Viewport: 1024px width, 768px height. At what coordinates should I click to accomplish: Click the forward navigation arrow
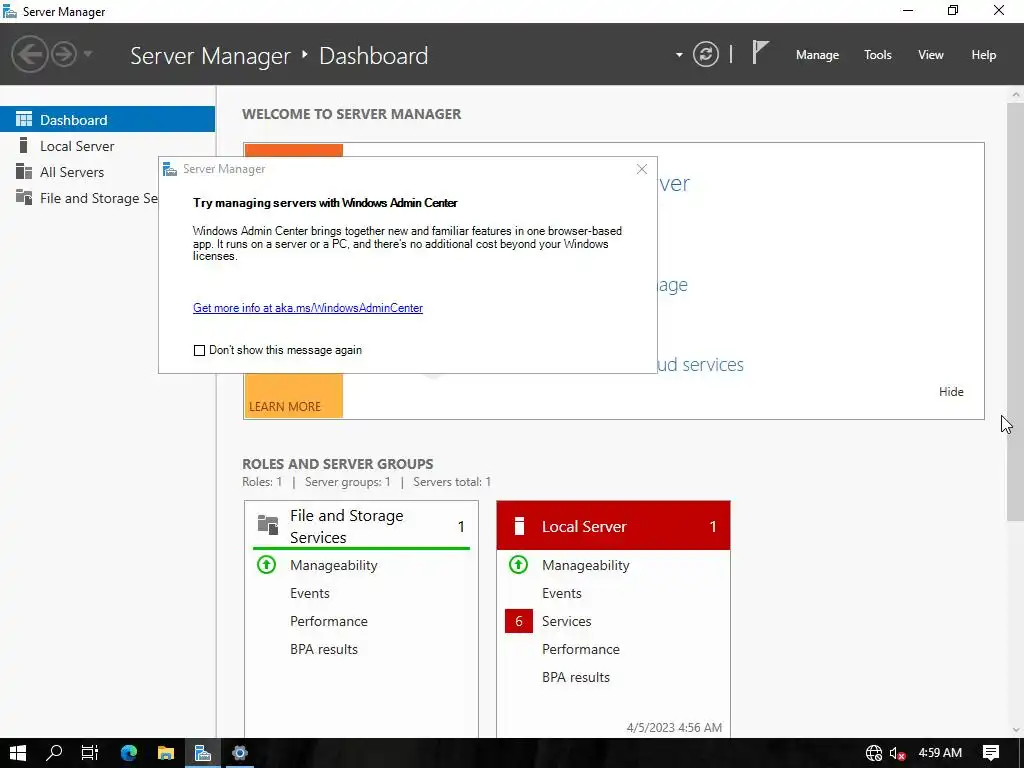[x=64, y=54]
